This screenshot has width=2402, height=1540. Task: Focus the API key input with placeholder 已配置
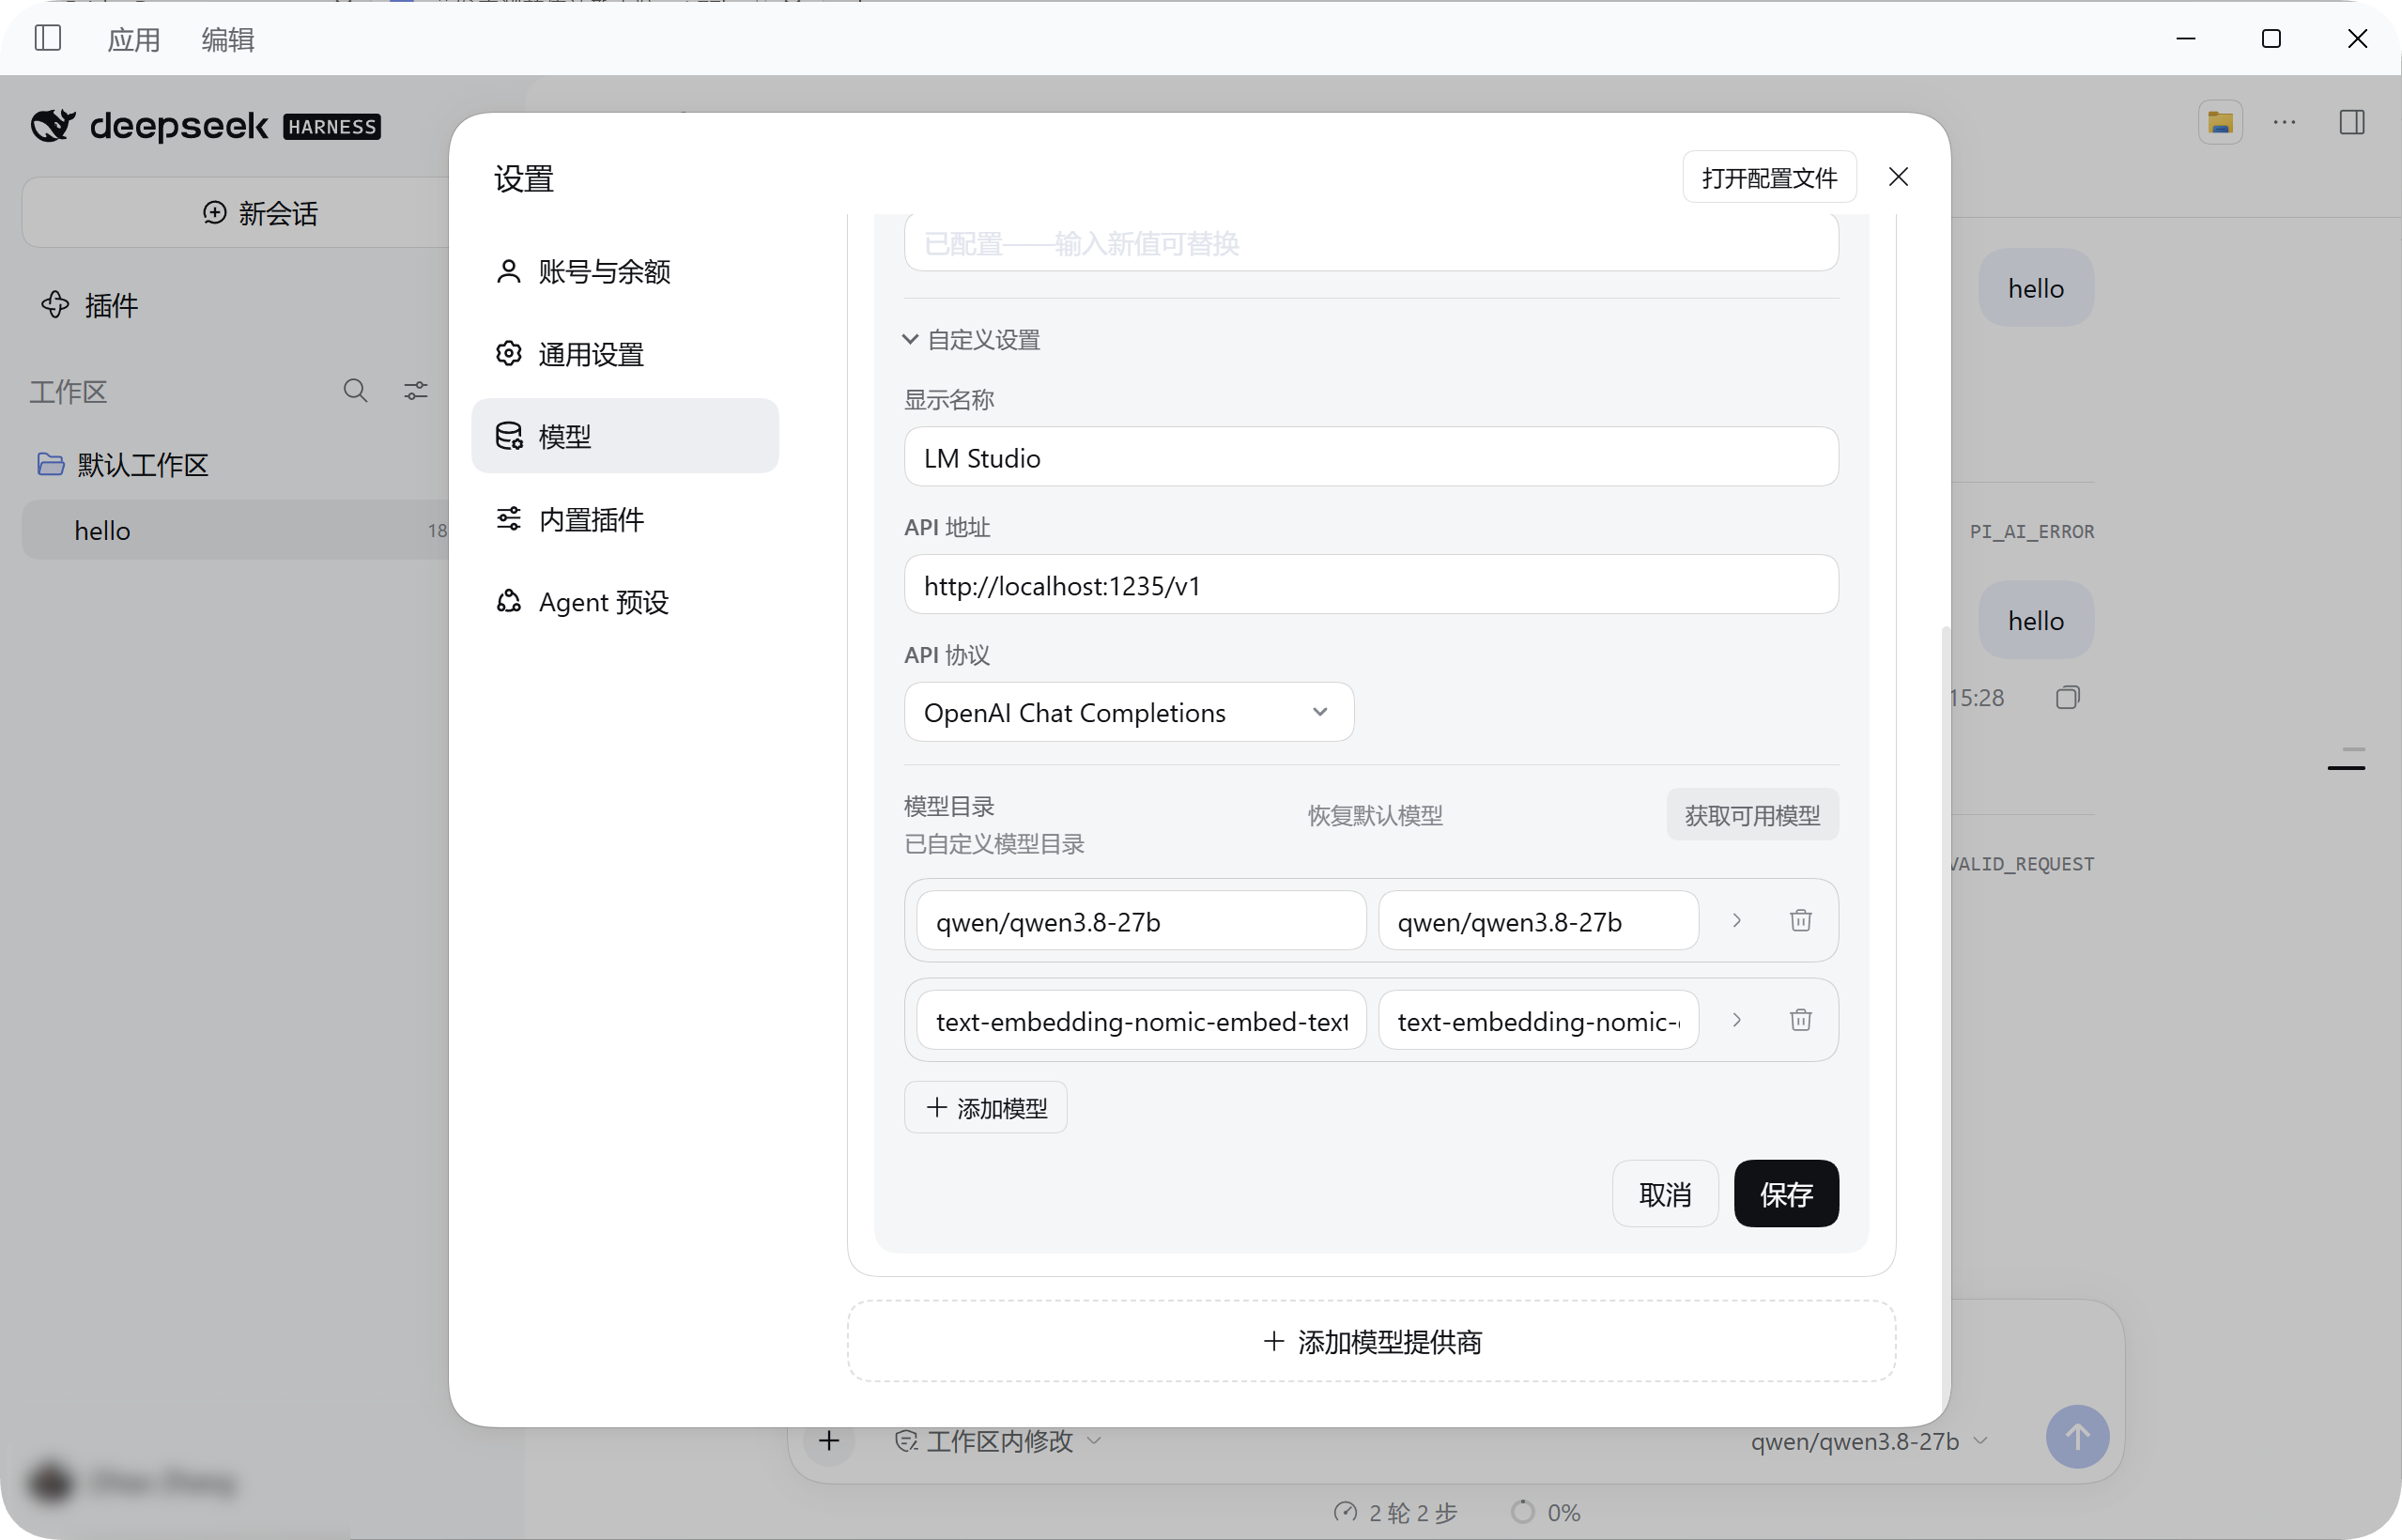(1370, 242)
